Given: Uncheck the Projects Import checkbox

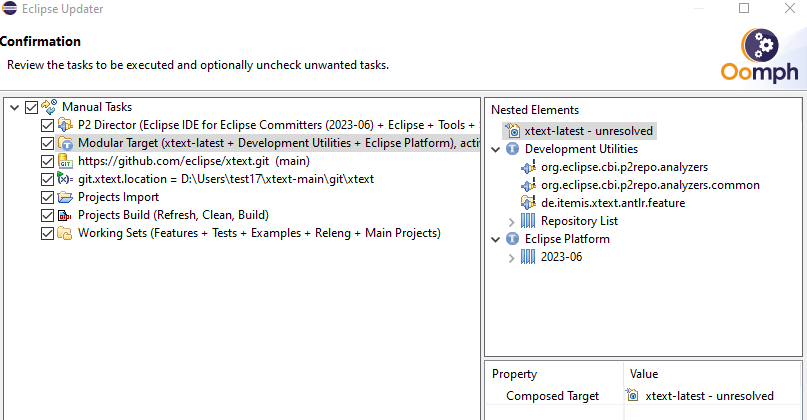Looking at the screenshot, I should coord(47,197).
